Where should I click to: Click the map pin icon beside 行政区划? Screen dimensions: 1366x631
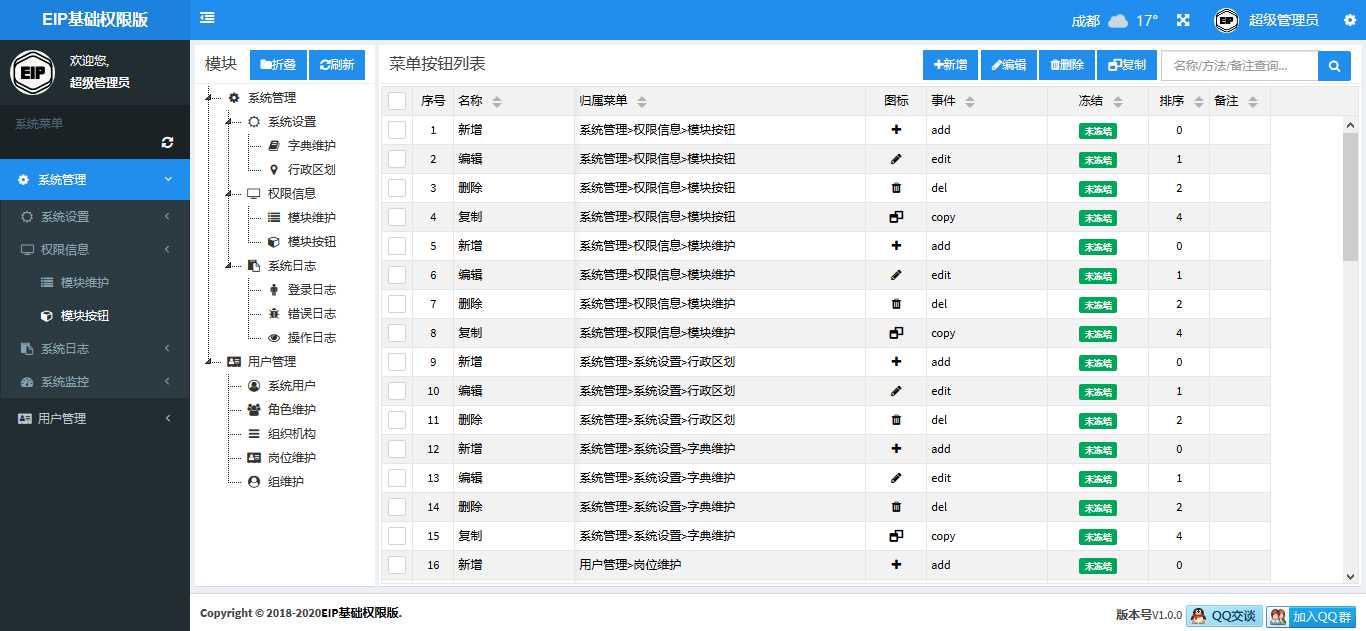[x=274, y=170]
